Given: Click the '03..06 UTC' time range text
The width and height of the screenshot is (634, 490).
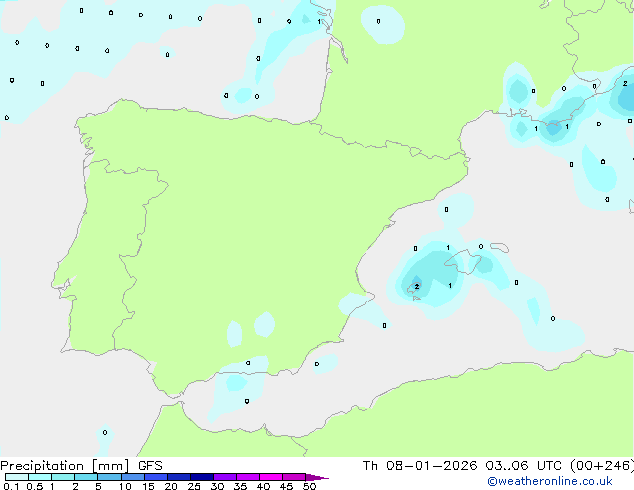Looking at the screenshot, I should pyautogui.click(x=523, y=466).
